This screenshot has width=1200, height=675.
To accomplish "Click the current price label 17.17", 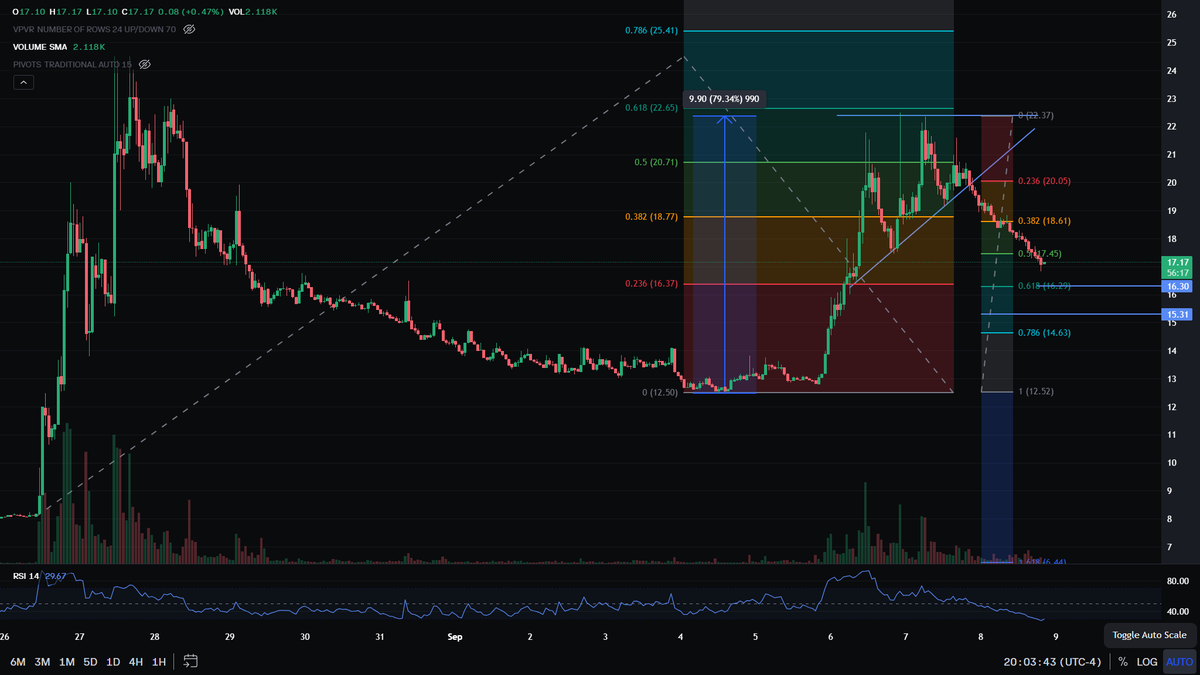I will pos(1175,261).
